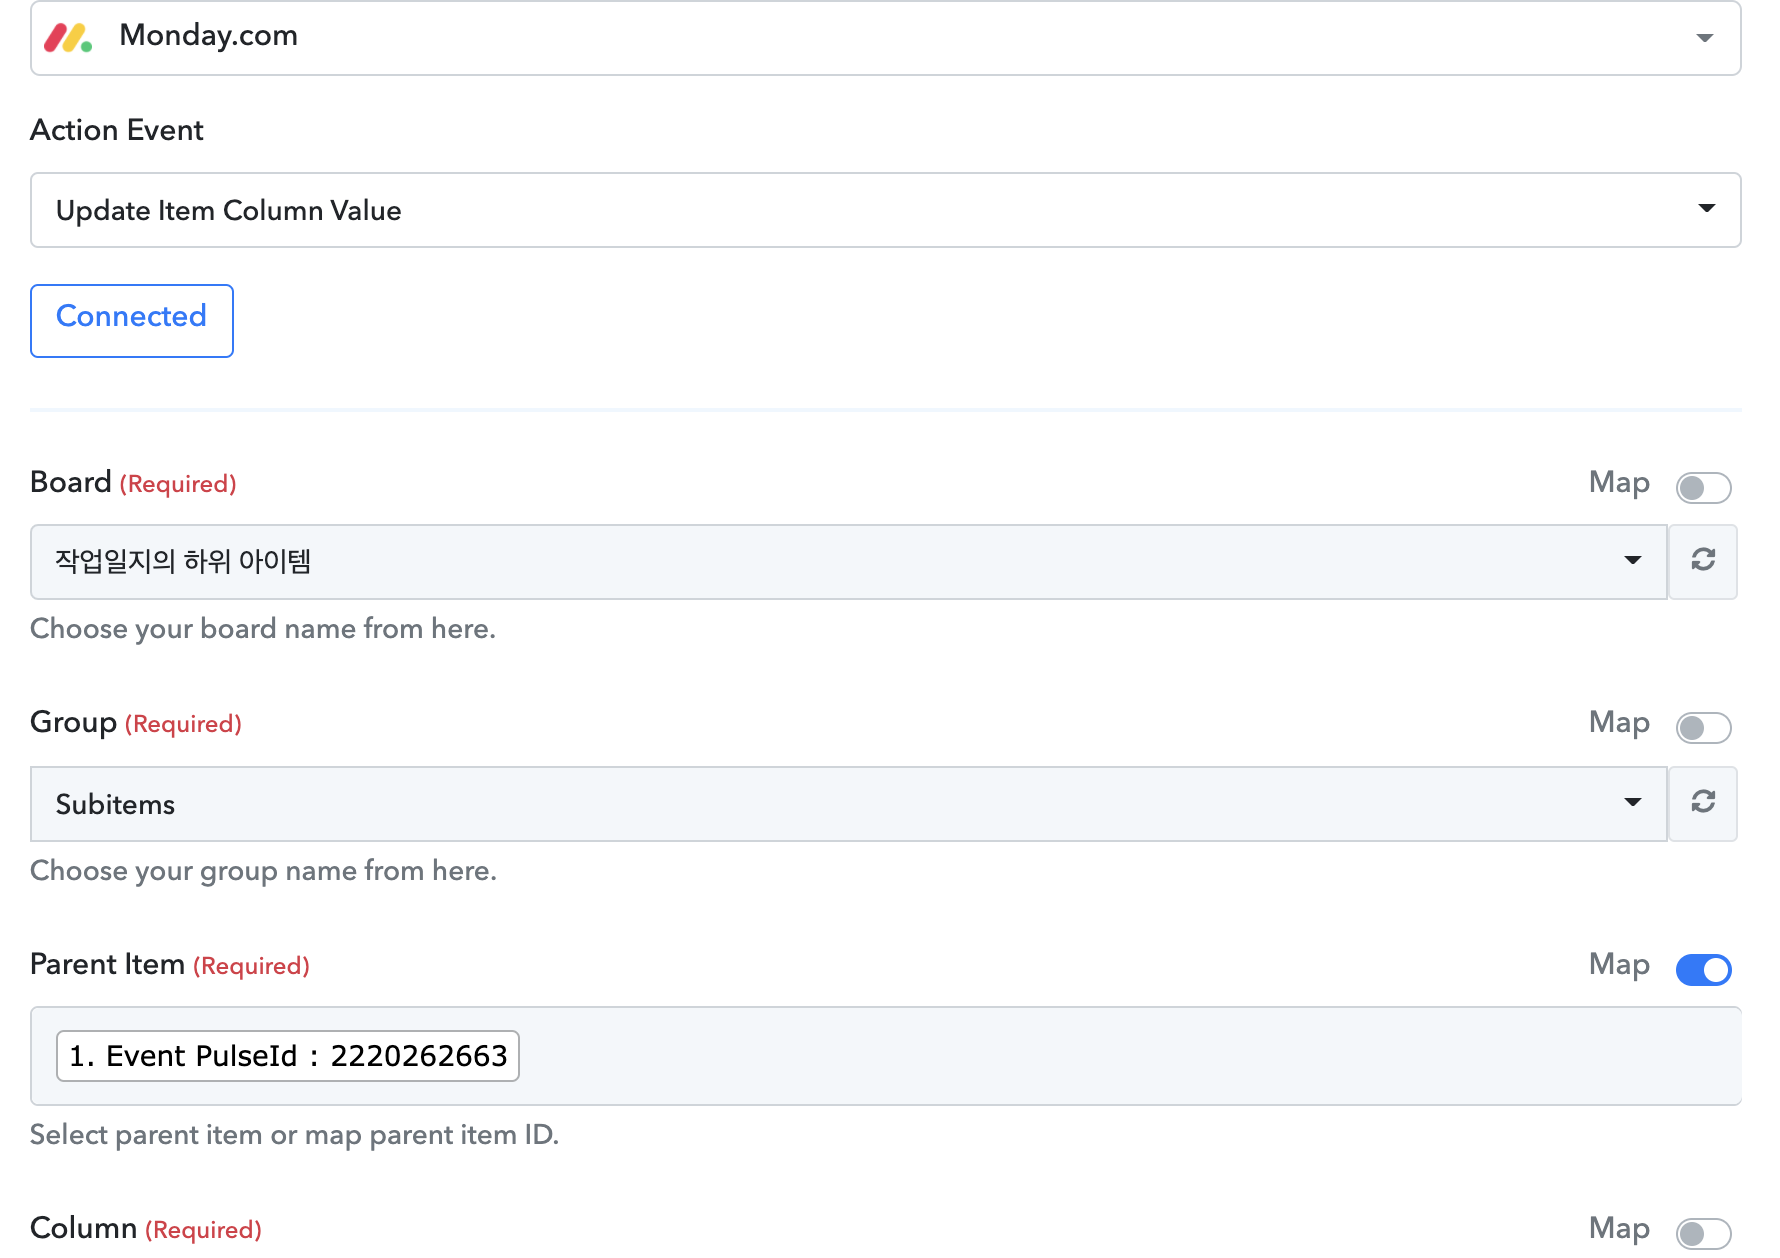
Task: Refresh the Board list
Action: (1703, 561)
